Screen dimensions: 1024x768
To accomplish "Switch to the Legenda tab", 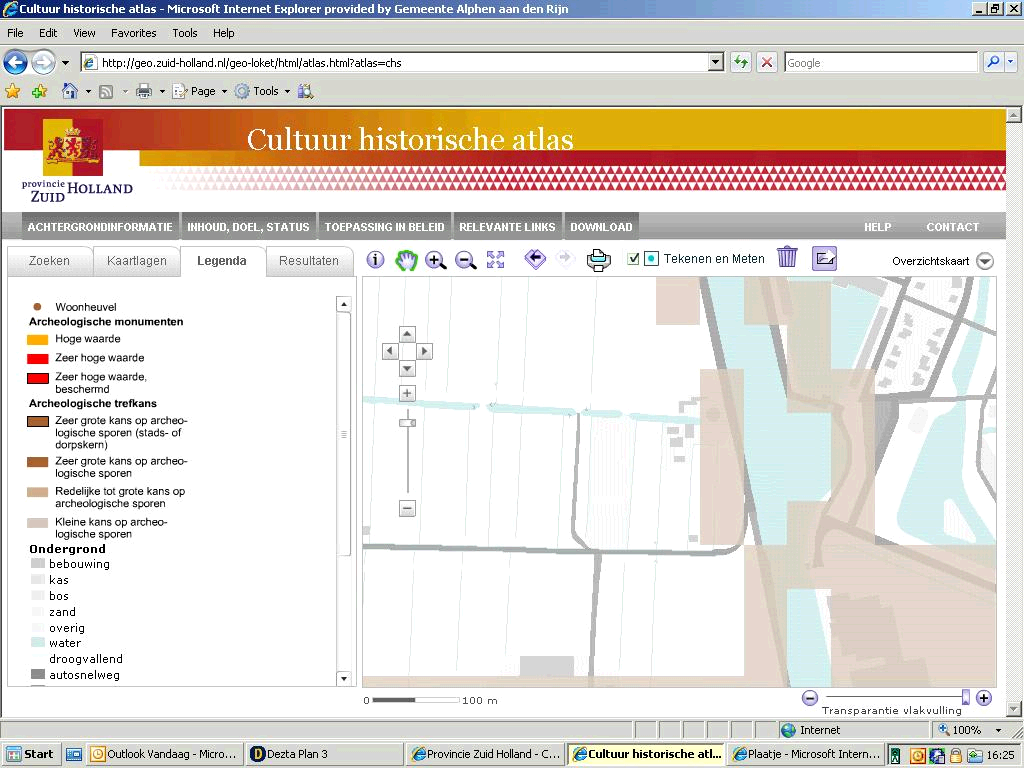I will [222, 261].
